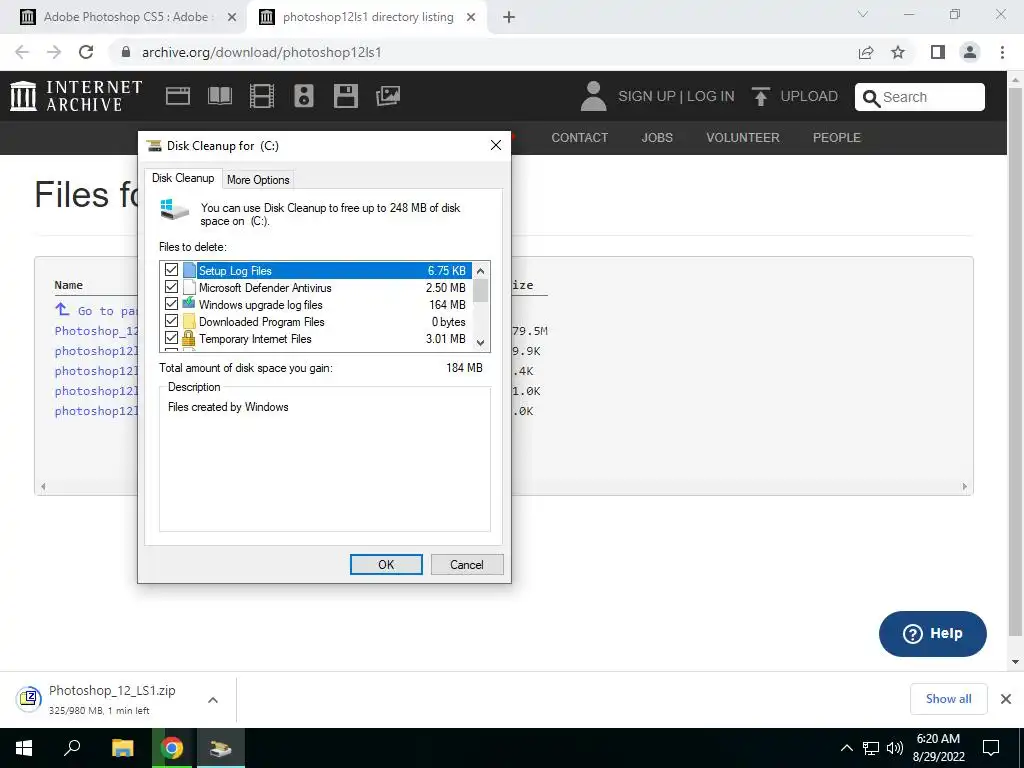Switch to the More Options tab

[x=258, y=180]
